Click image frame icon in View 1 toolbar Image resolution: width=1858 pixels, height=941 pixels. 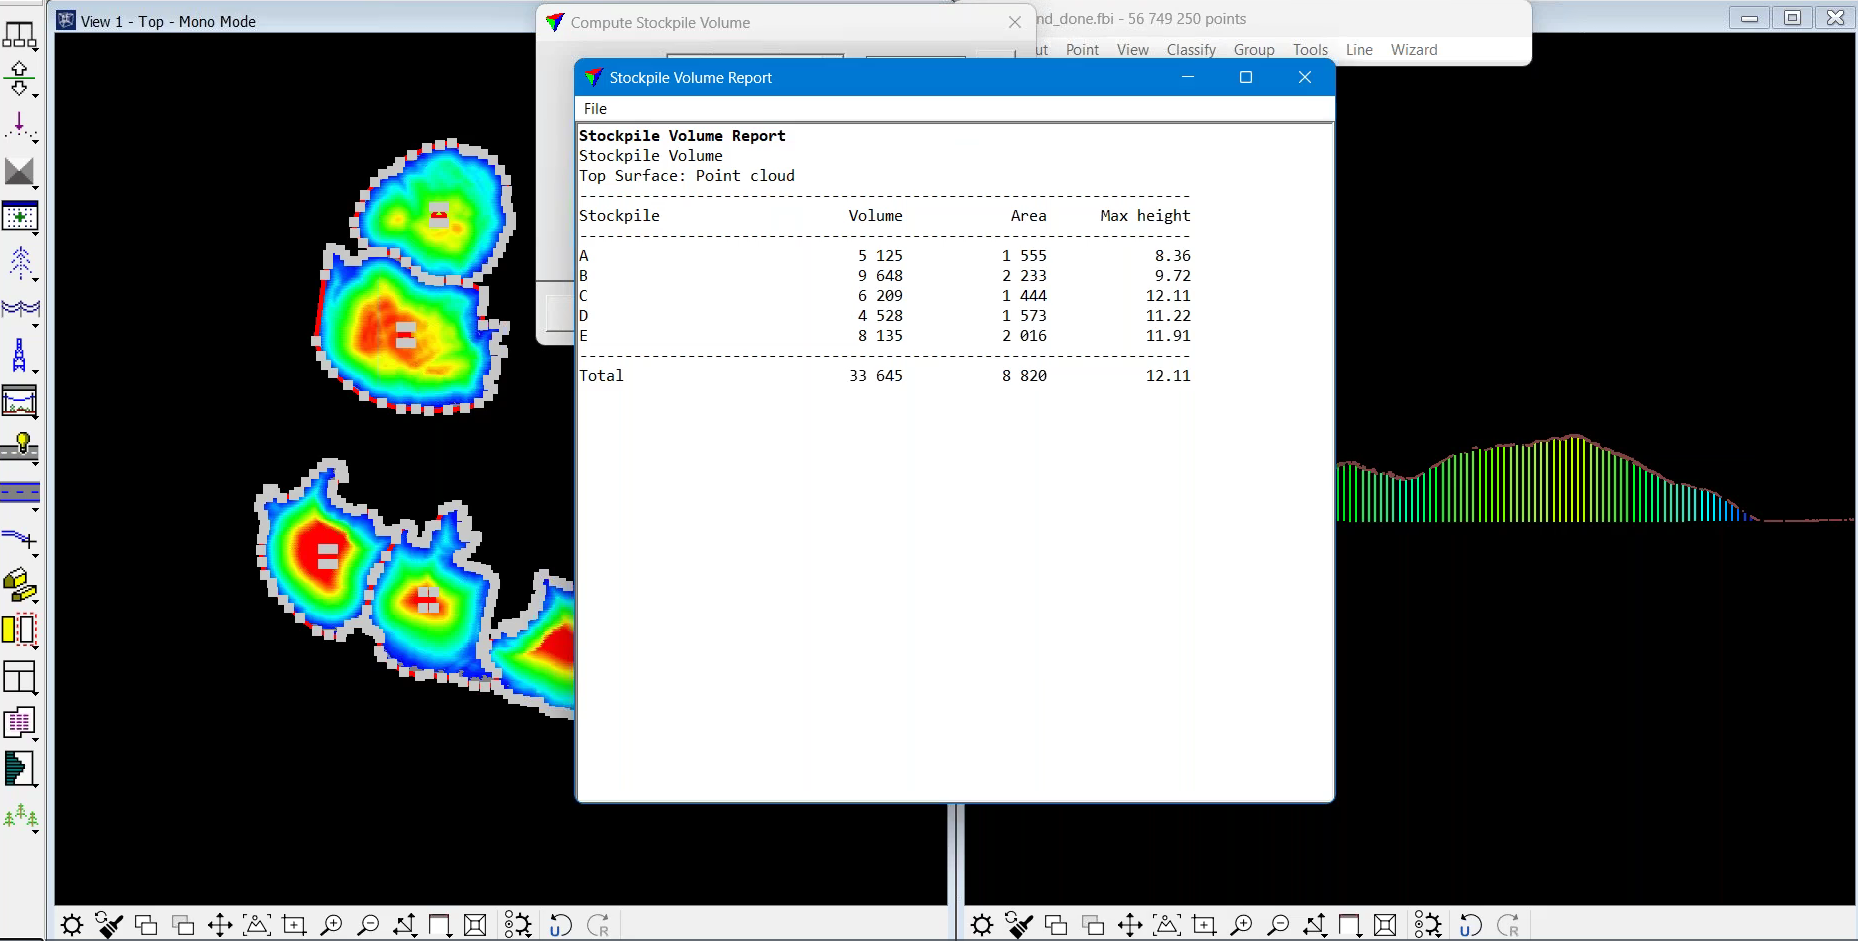(x=257, y=925)
